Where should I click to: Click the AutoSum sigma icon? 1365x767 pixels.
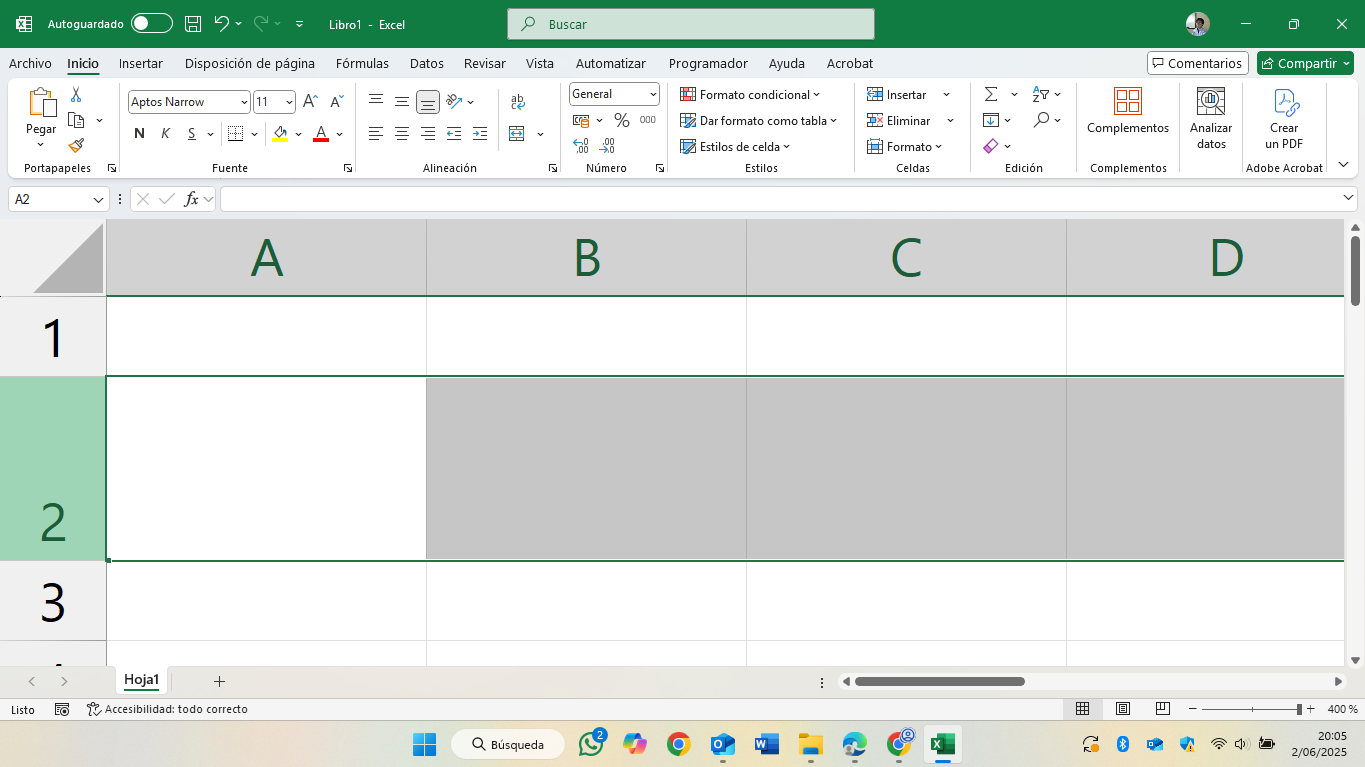pyautogui.click(x=991, y=94)
